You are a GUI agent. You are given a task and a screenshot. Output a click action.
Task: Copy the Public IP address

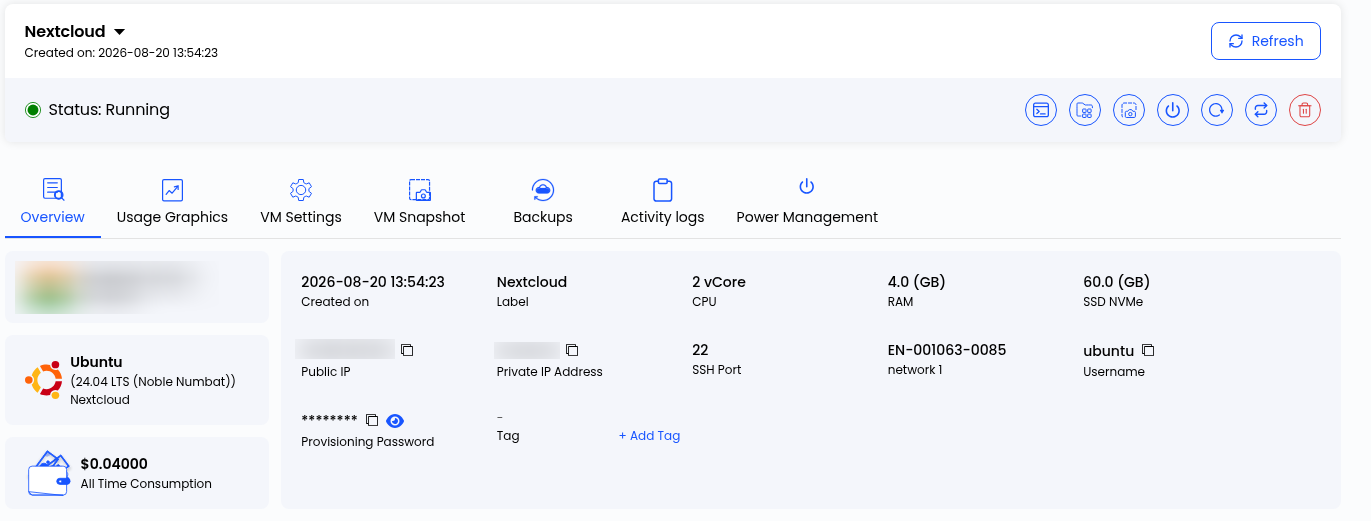coord(407,350)
